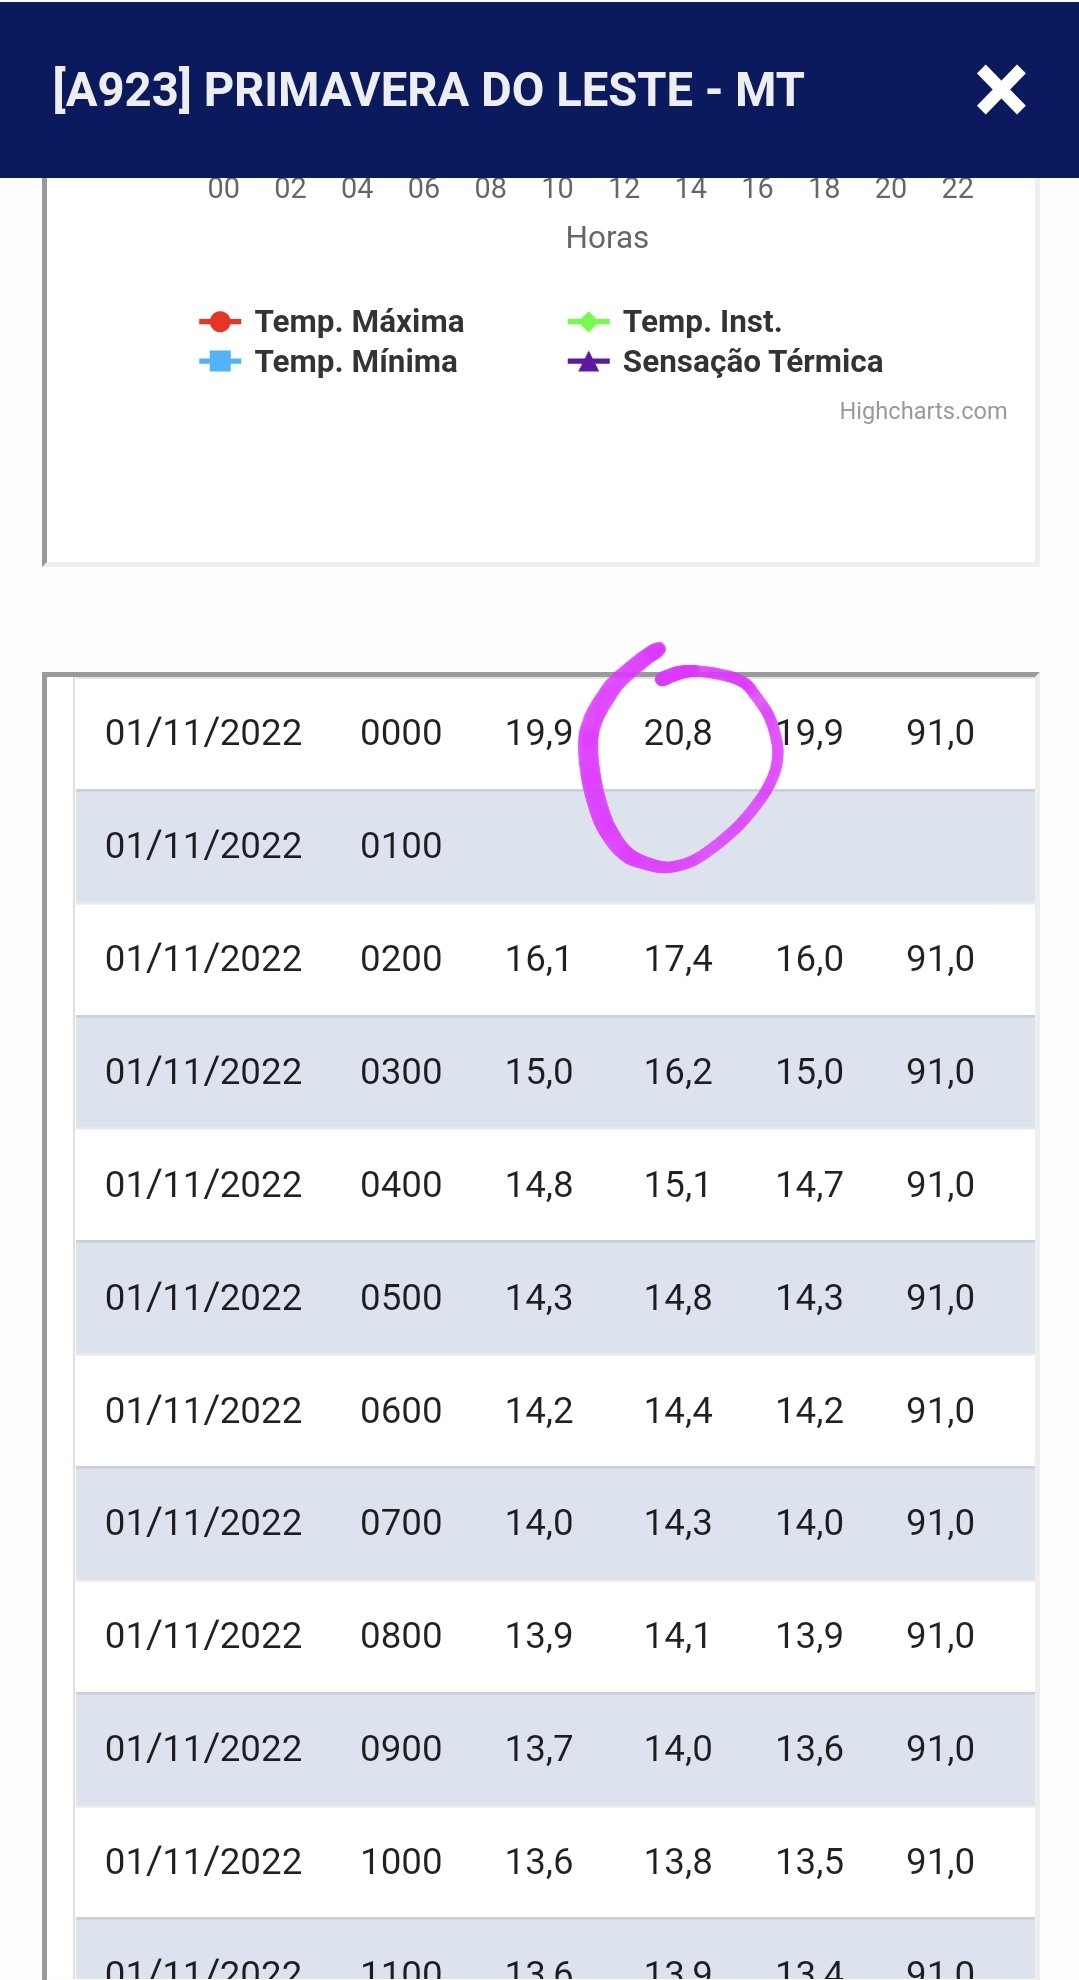Click the Horas axis title
Screen dimensions: 1079x1980
click(607, 238)
